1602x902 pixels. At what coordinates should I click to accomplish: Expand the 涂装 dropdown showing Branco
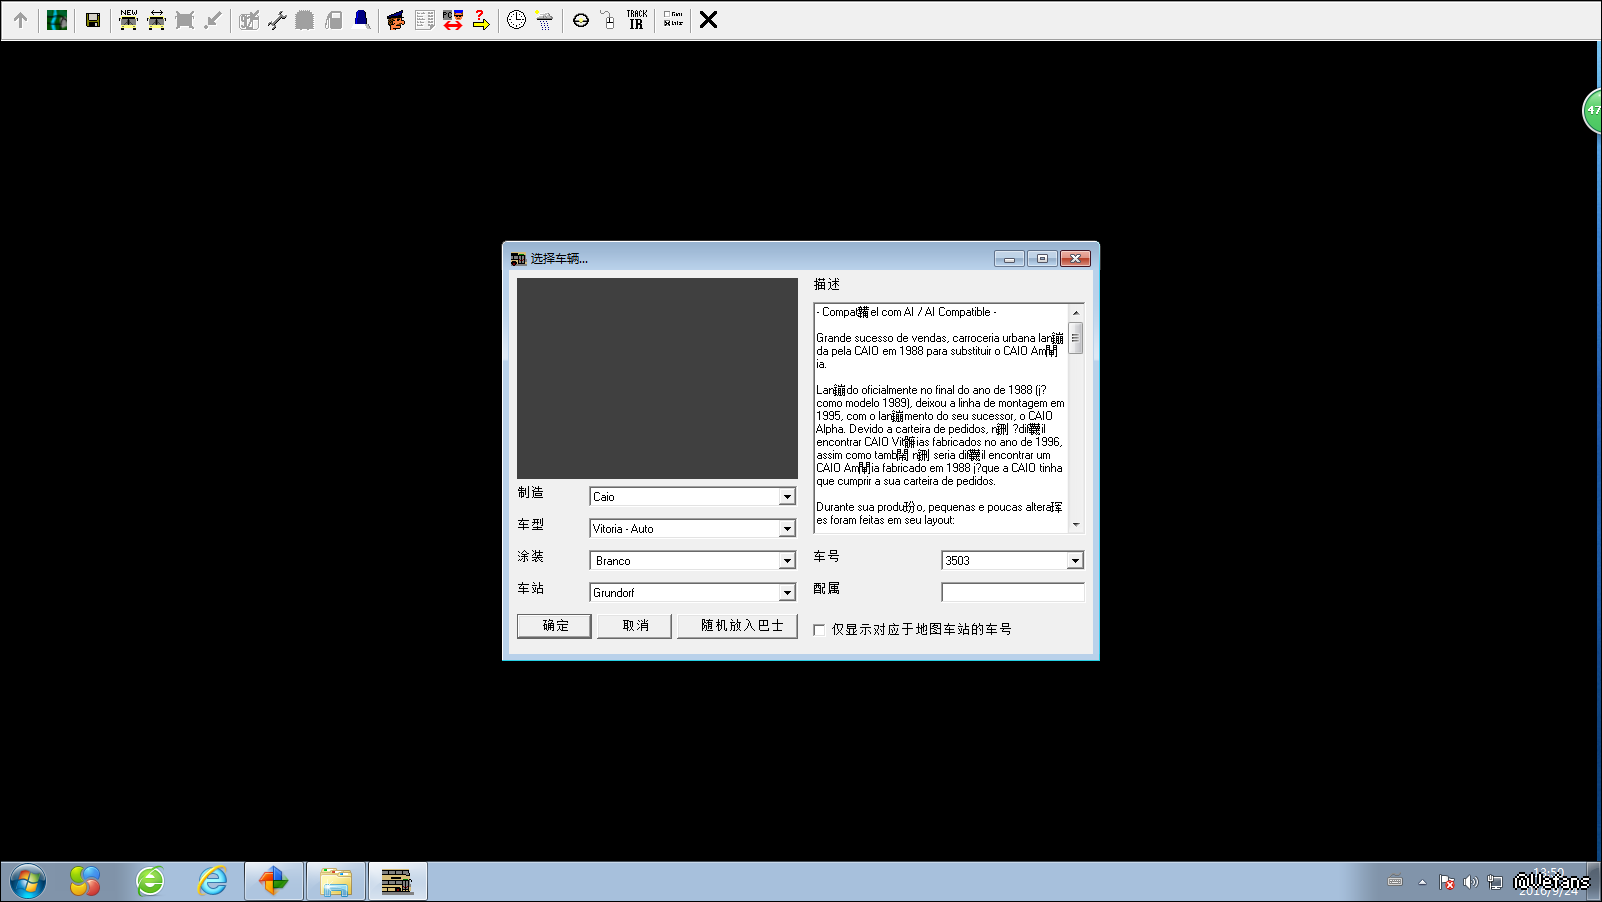click(x=787, y=561)
